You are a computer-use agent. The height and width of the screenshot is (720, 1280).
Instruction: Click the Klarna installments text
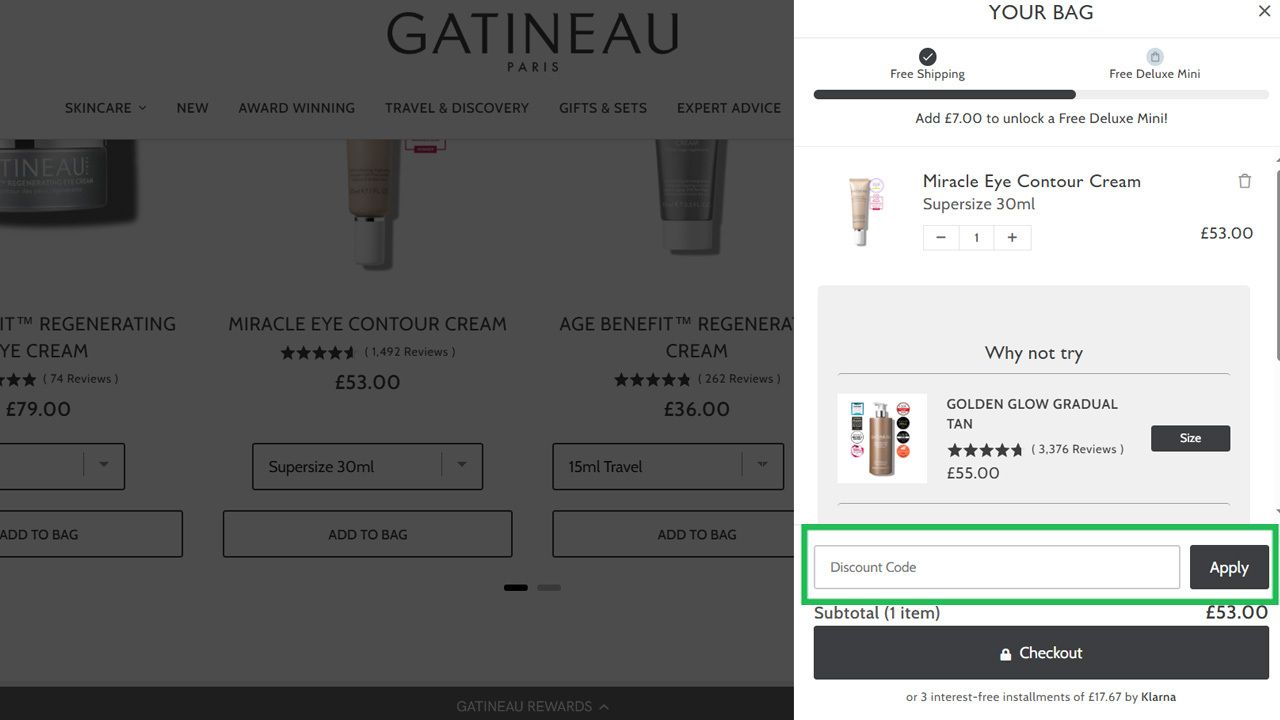point(1041,697)
